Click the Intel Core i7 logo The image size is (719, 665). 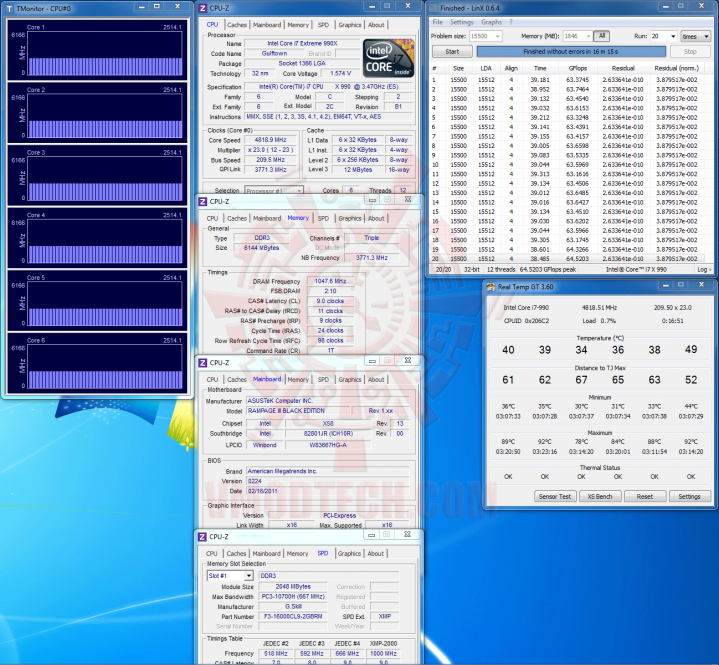(x=388, y=58)
